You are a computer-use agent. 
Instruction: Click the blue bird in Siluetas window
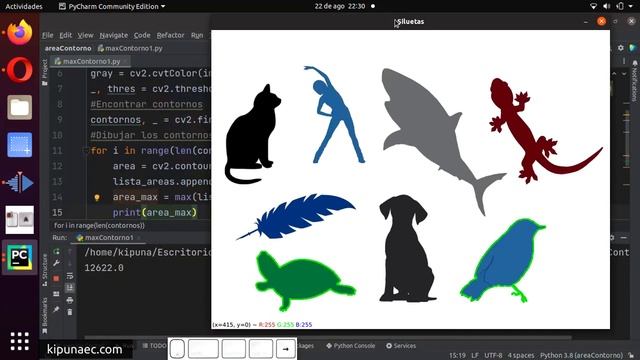(x=503, y=261)
